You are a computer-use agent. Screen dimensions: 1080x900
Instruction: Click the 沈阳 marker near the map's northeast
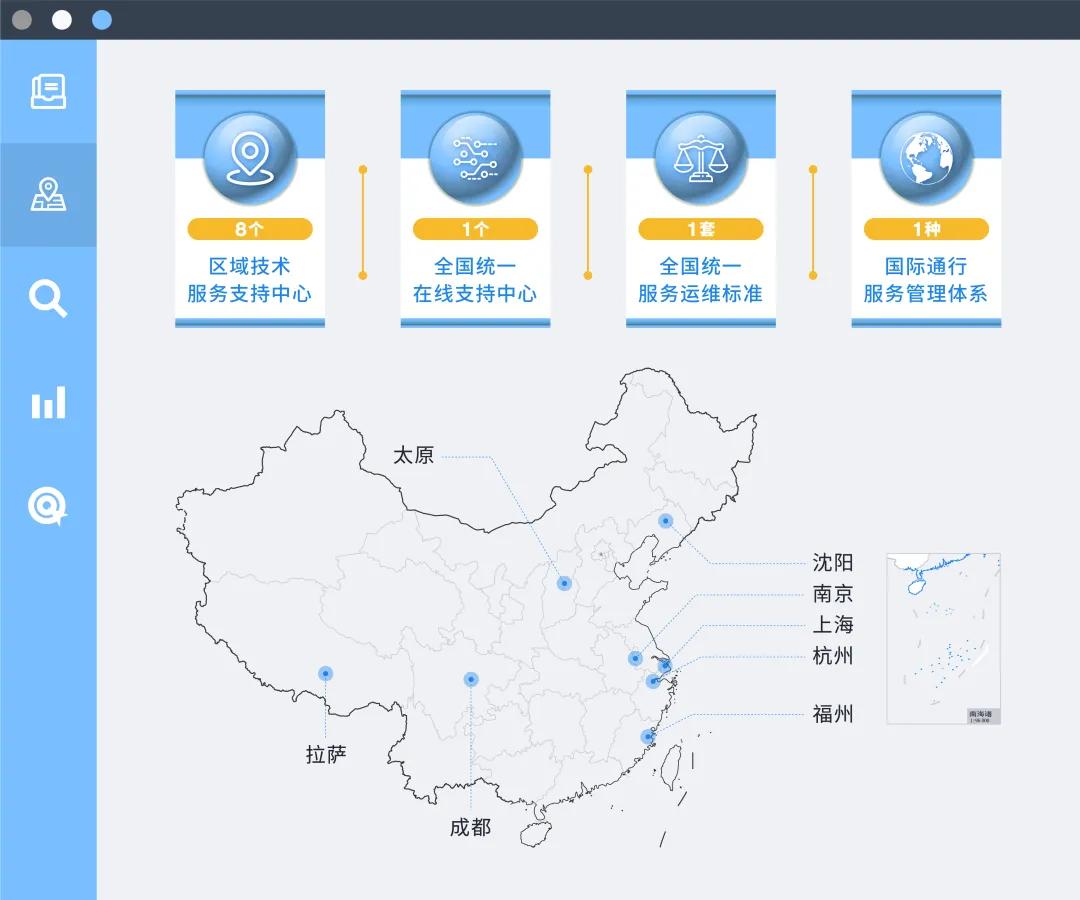665,521
